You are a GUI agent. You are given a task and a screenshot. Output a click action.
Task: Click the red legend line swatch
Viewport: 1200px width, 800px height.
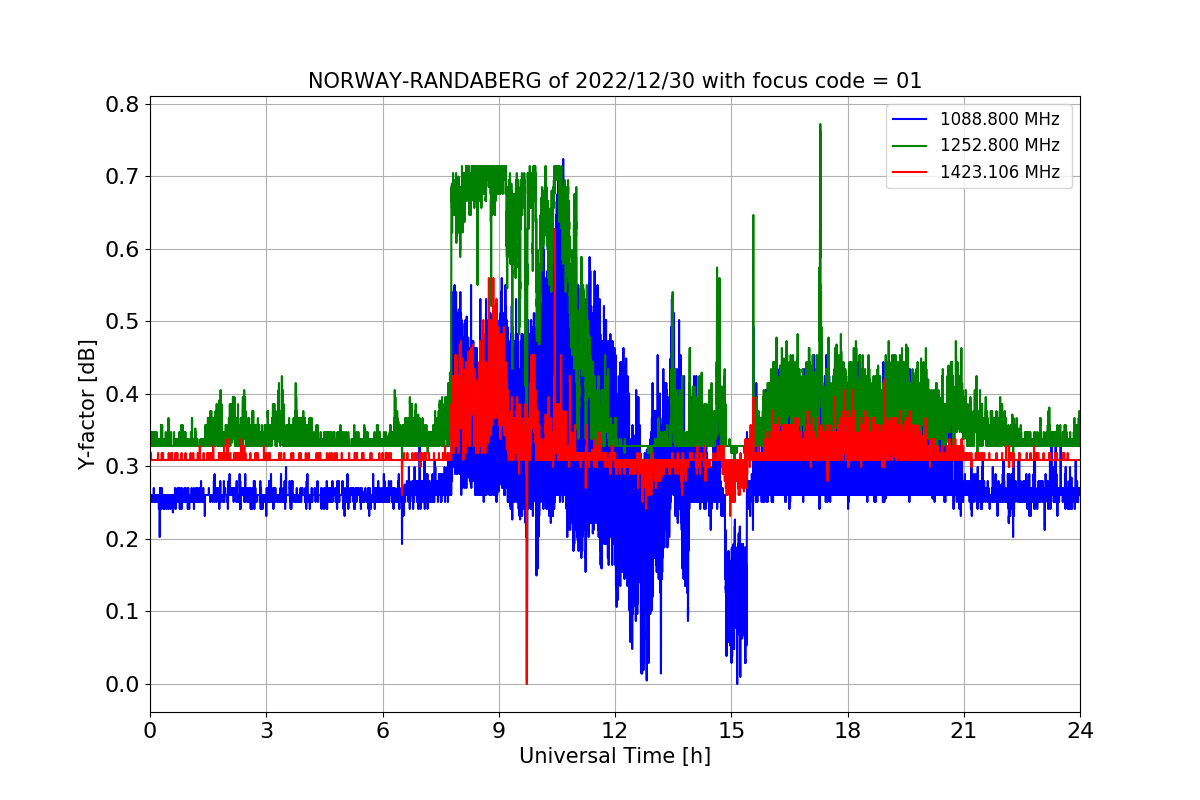[x=910, y=172]
